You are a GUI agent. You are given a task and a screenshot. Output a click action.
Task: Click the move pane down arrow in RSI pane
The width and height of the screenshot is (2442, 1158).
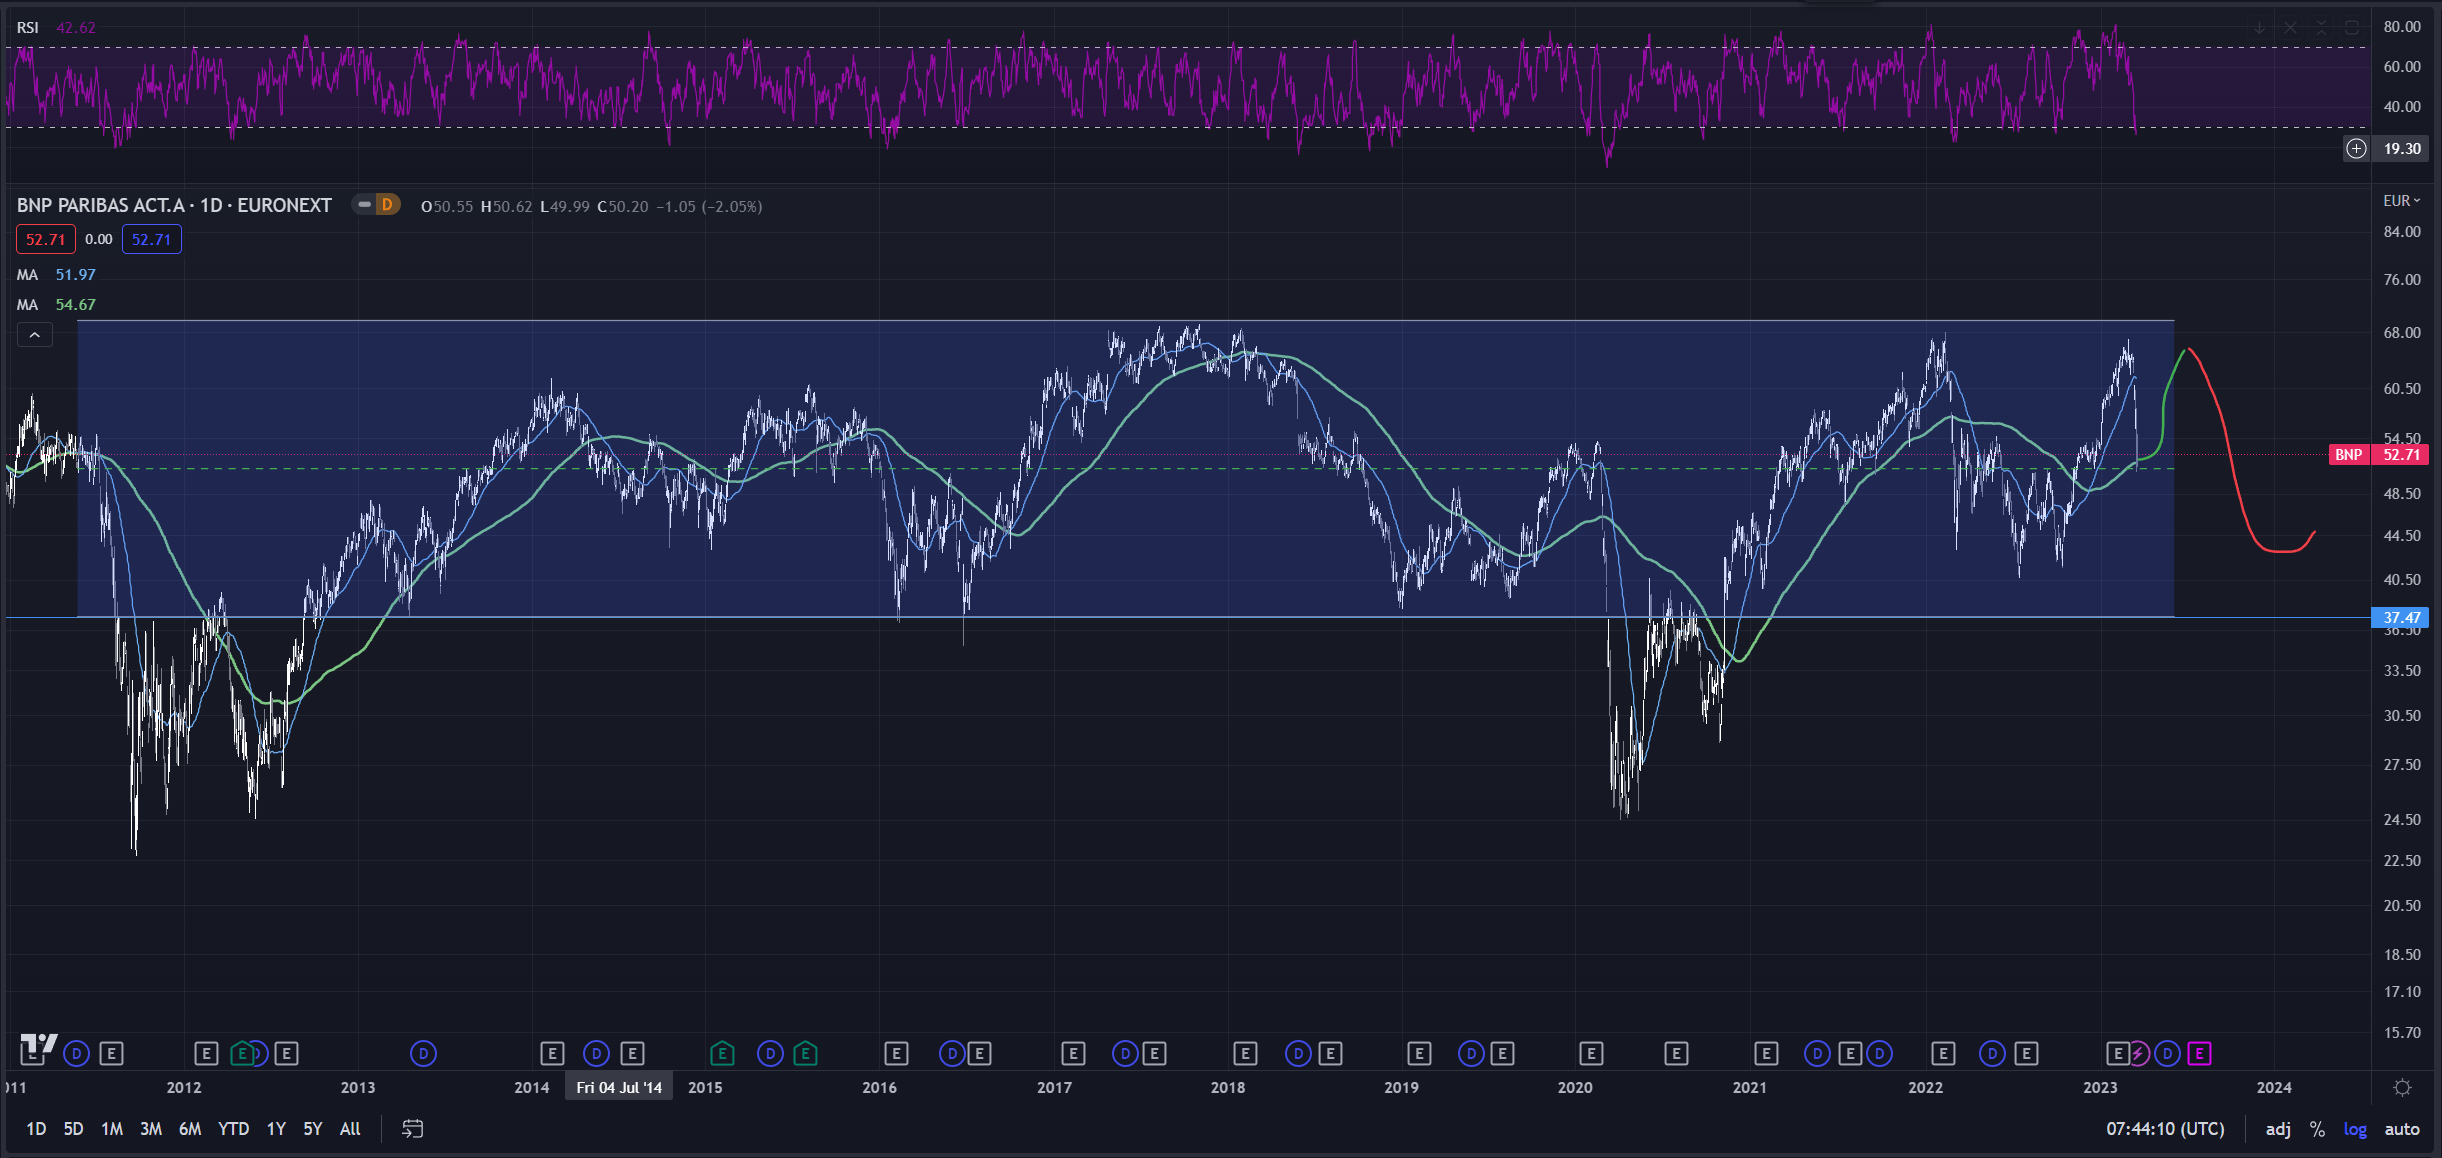(2259, 28)
